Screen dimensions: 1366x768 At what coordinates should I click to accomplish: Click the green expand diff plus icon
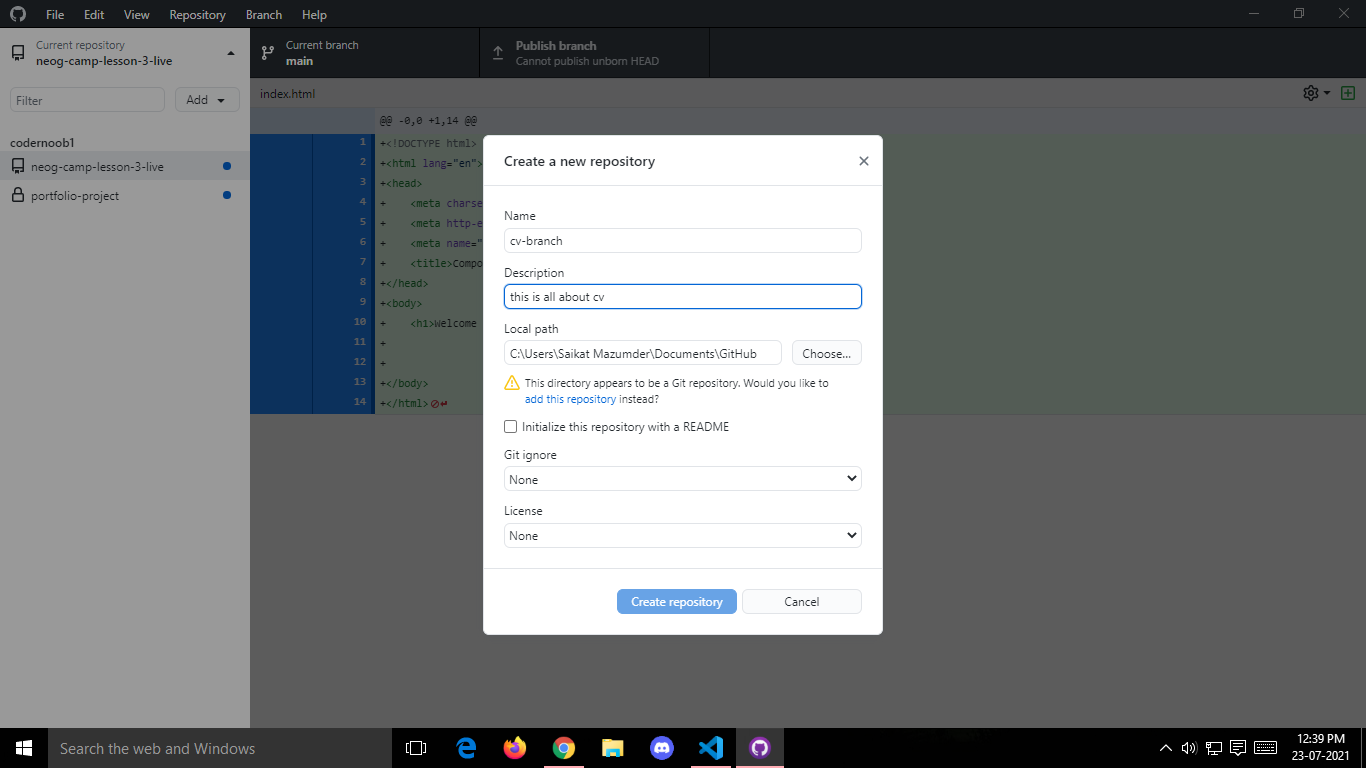coord(1348,93)
